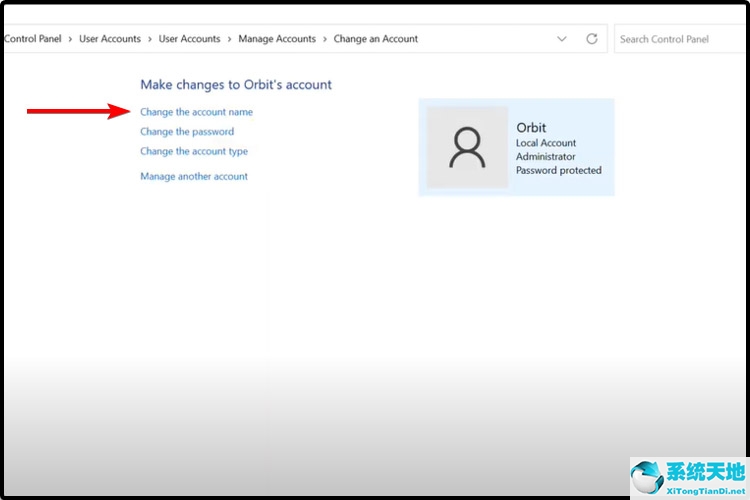Open the Manage another account link
Viewport: 750px width, 500px height.
pyautogui.click(x=194, y=177)
